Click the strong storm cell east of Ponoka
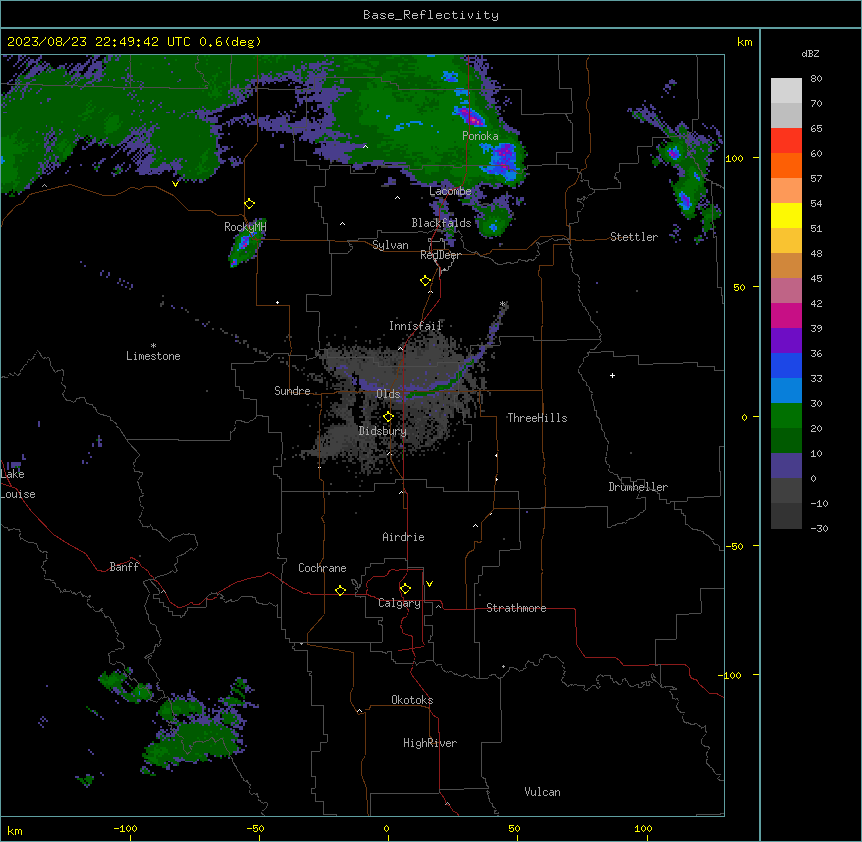 (504, 159)
